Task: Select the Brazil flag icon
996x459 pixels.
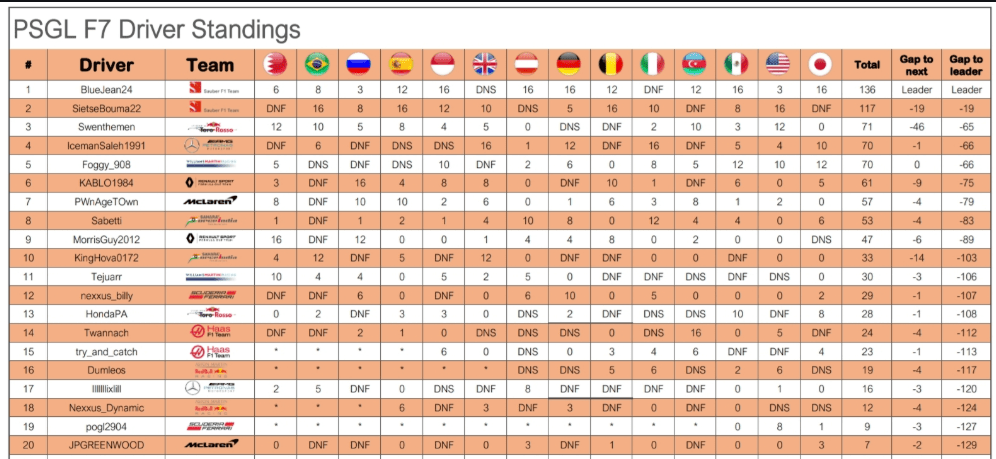Action: click(x=317, y=64)
